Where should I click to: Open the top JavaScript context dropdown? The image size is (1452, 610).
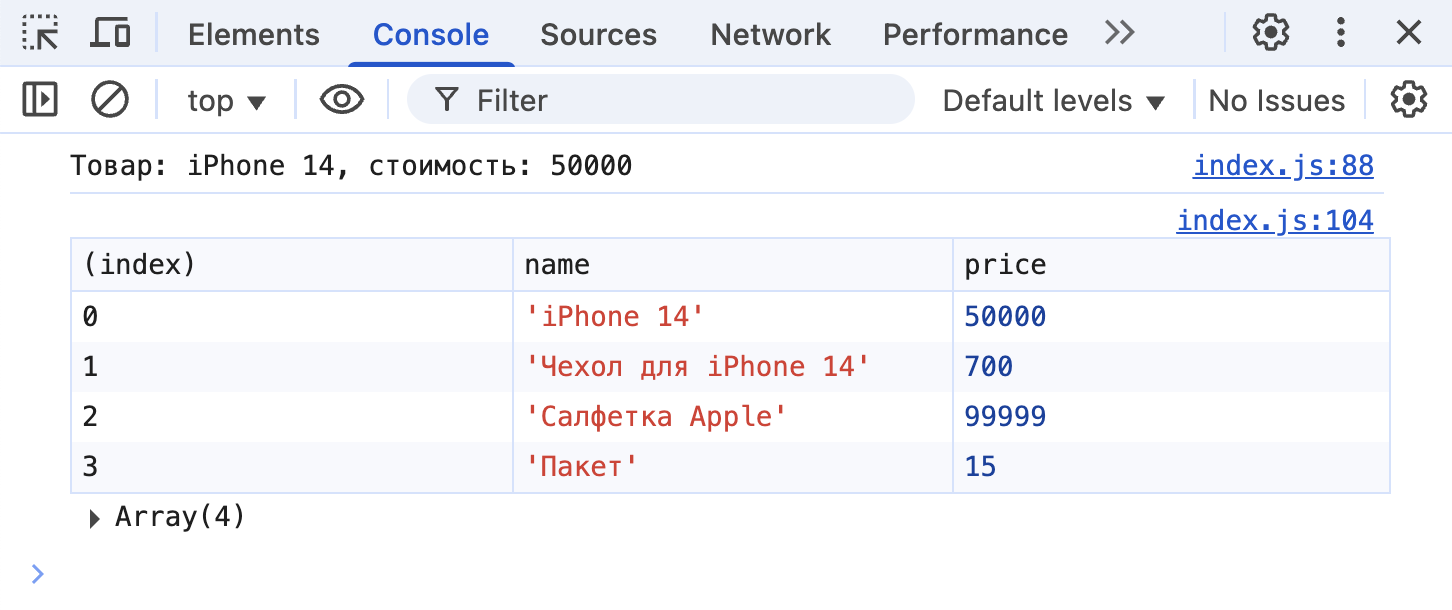(227, 101)
